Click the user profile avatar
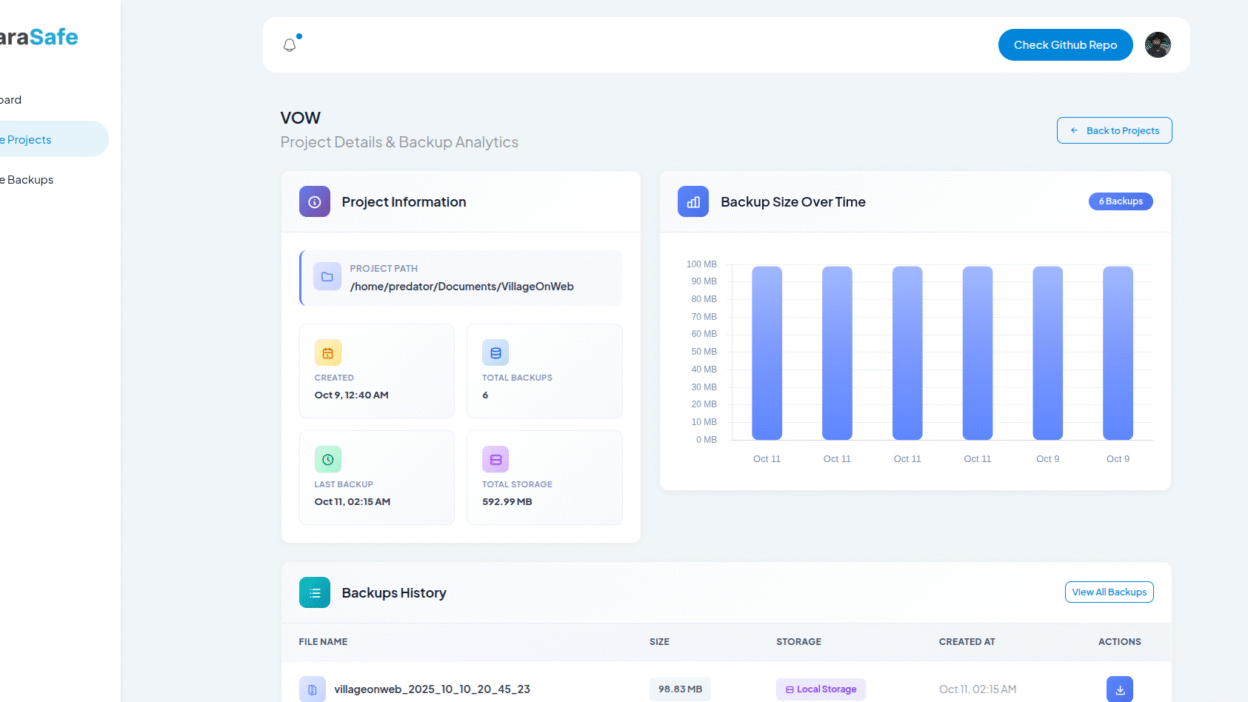The width and height of the screenshot is (1248, 702). pos(1157,45)
